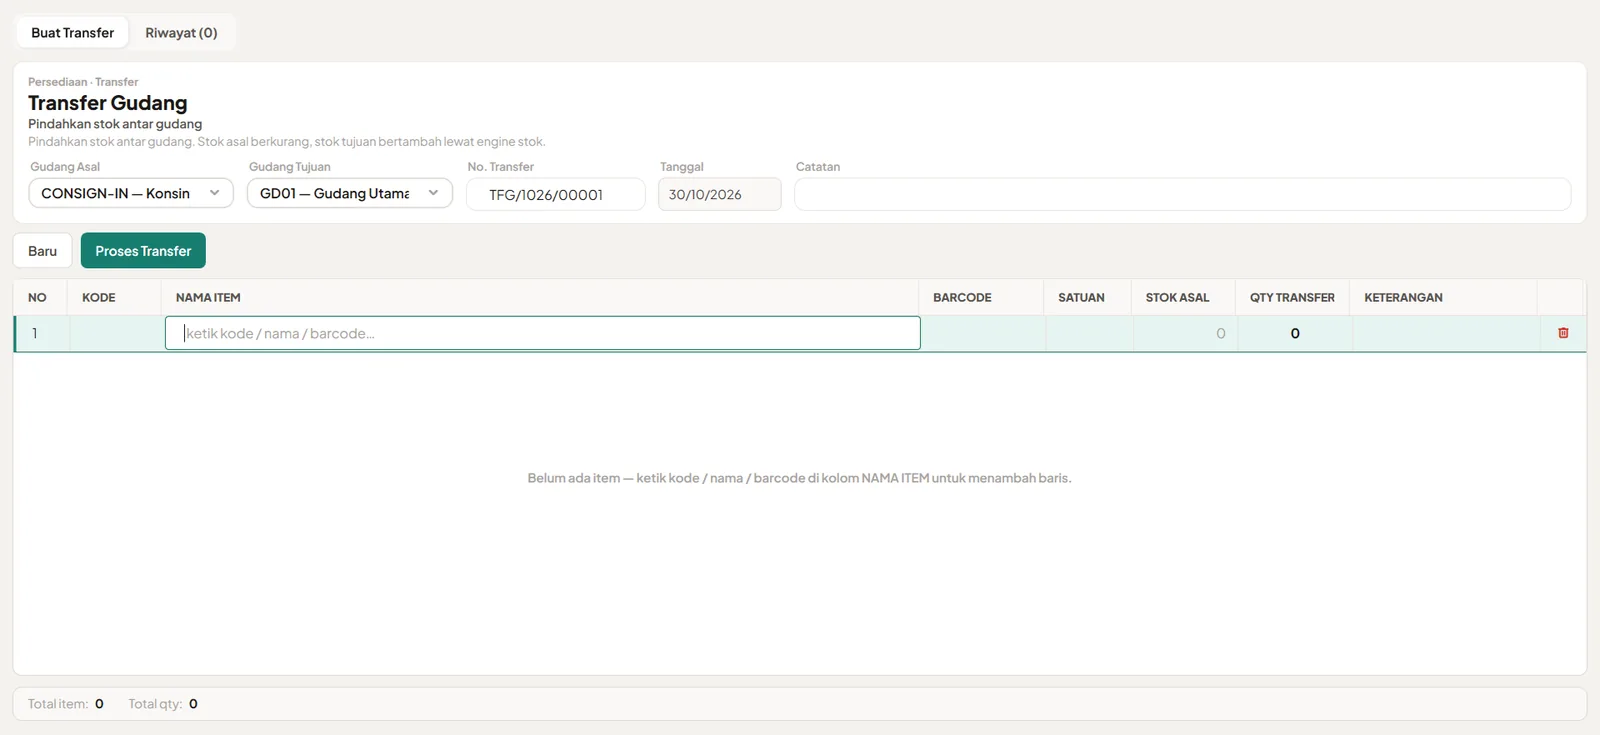Click the Proses Transfer button
Screen dimensions: 1600x735
(x=143, y=251)
